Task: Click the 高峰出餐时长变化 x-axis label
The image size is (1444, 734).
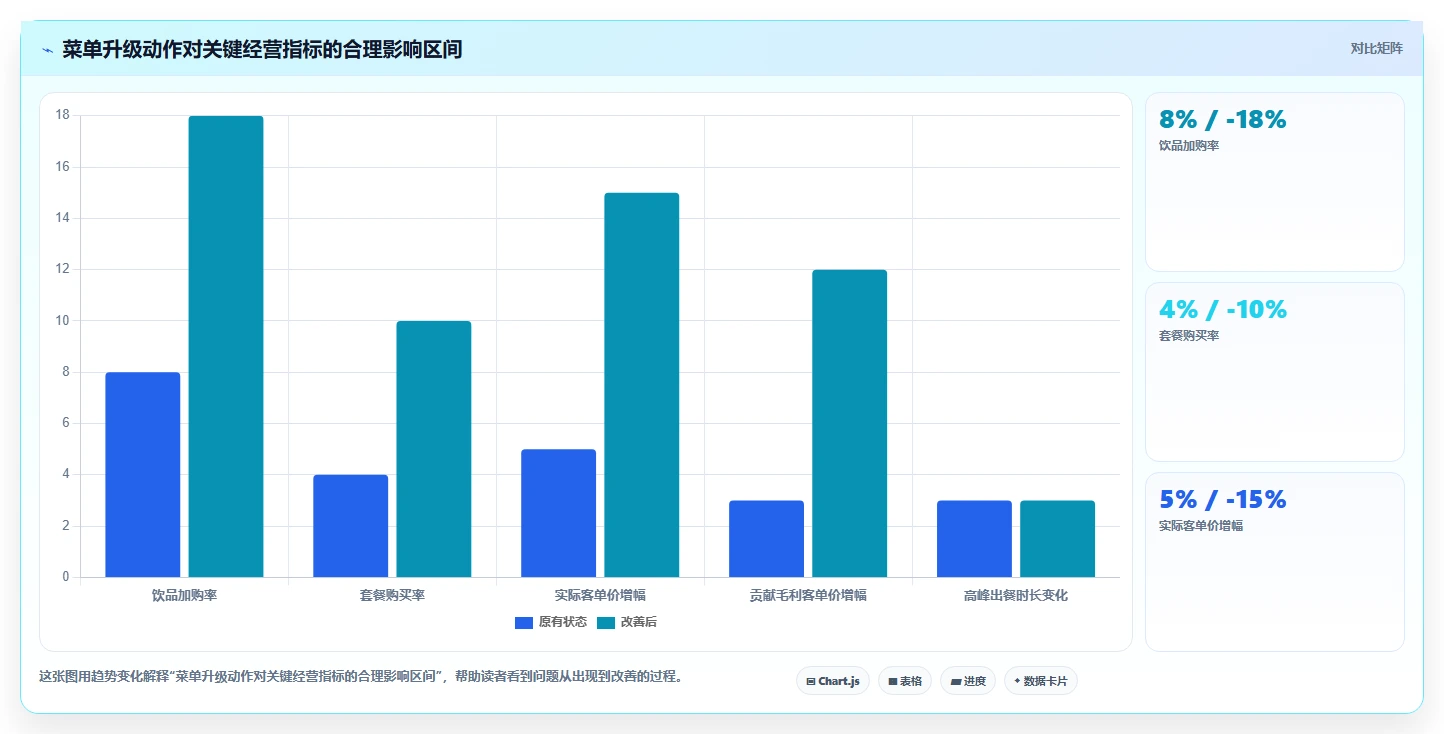Action: click(1016, 595)
